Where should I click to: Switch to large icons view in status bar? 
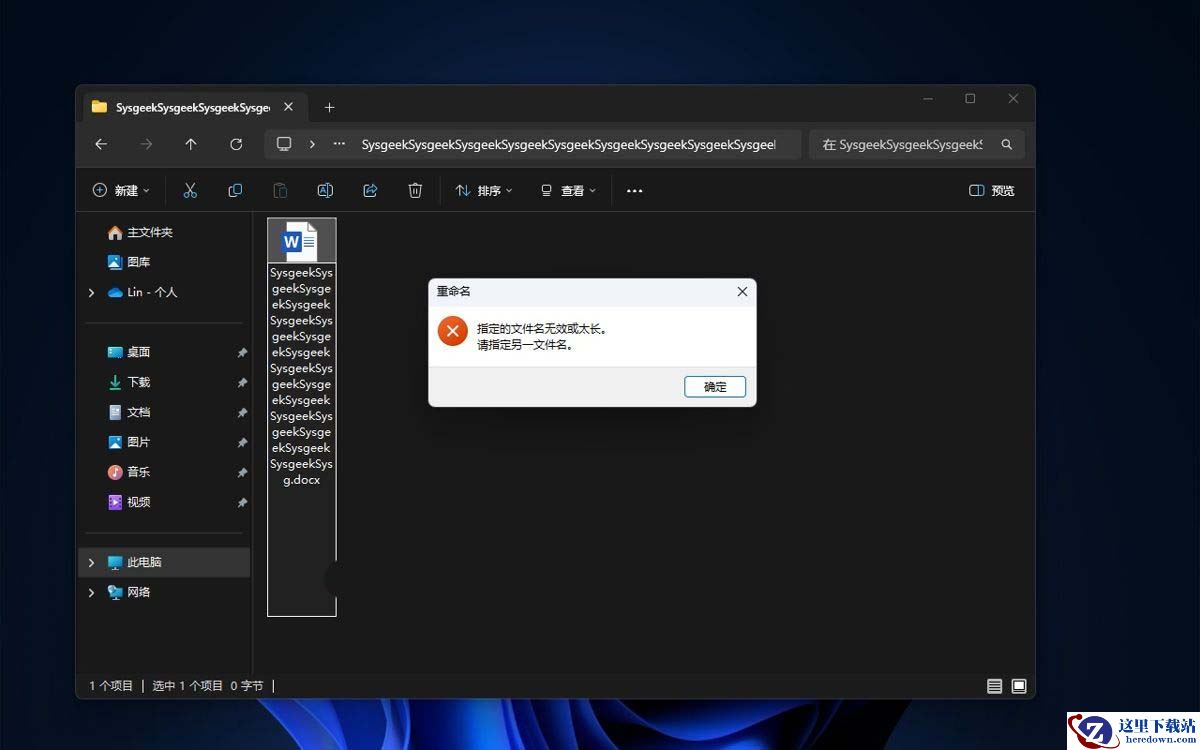click(x=1019, y=686)
